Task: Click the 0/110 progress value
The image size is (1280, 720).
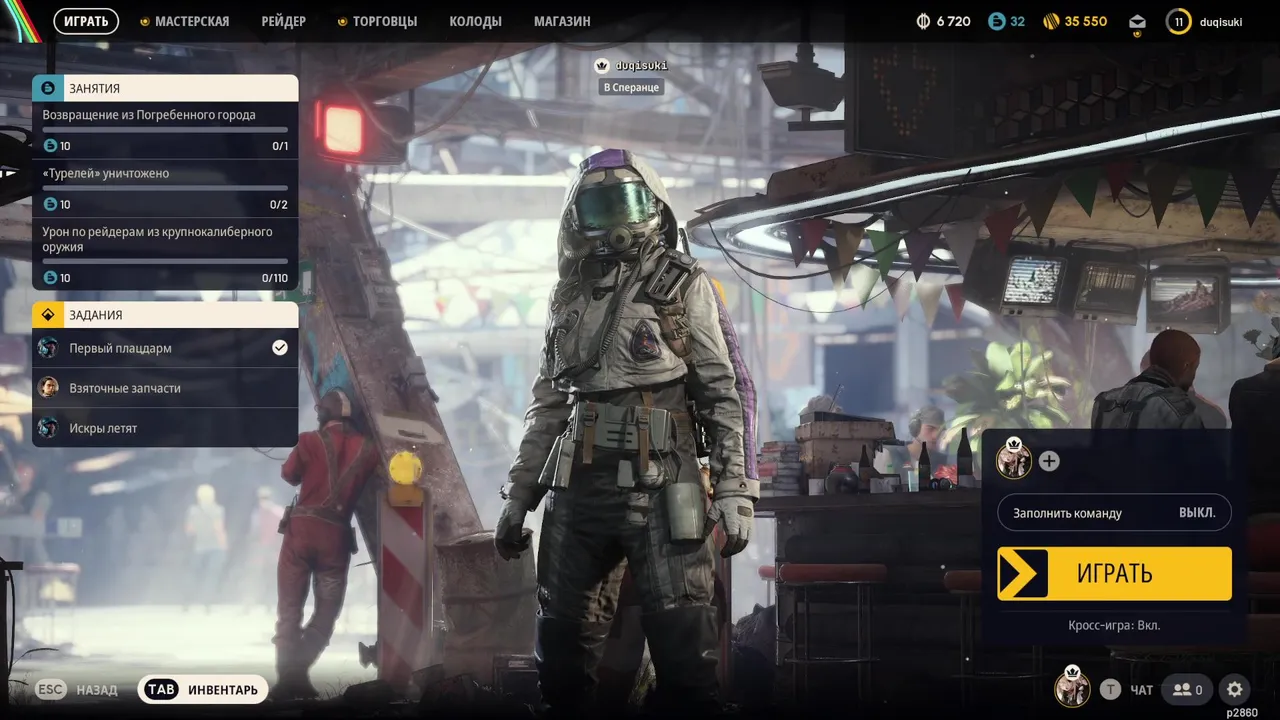Action: coord(275,278)
